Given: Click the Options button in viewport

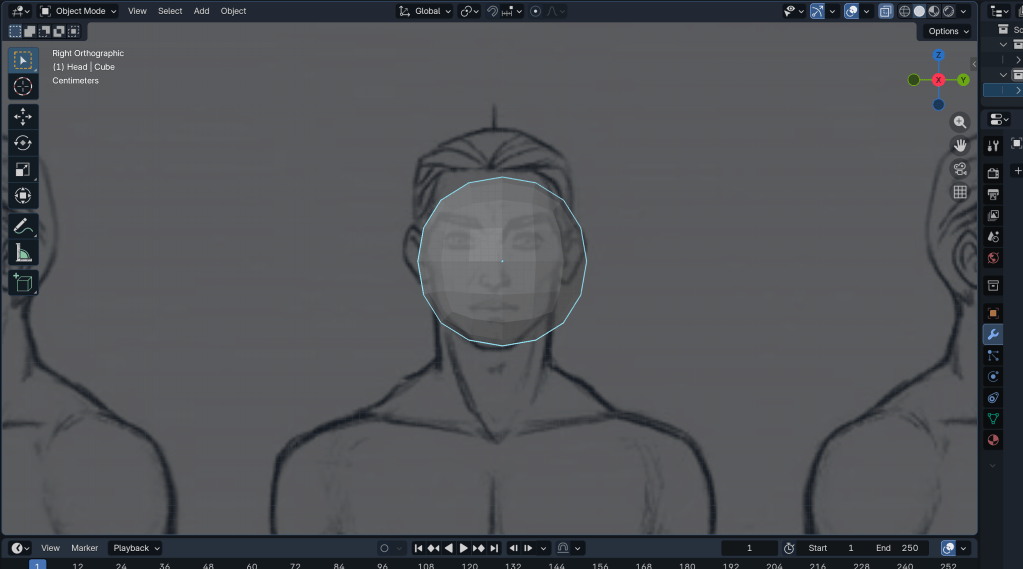Looking at the screenshot, I should [947, 31].
